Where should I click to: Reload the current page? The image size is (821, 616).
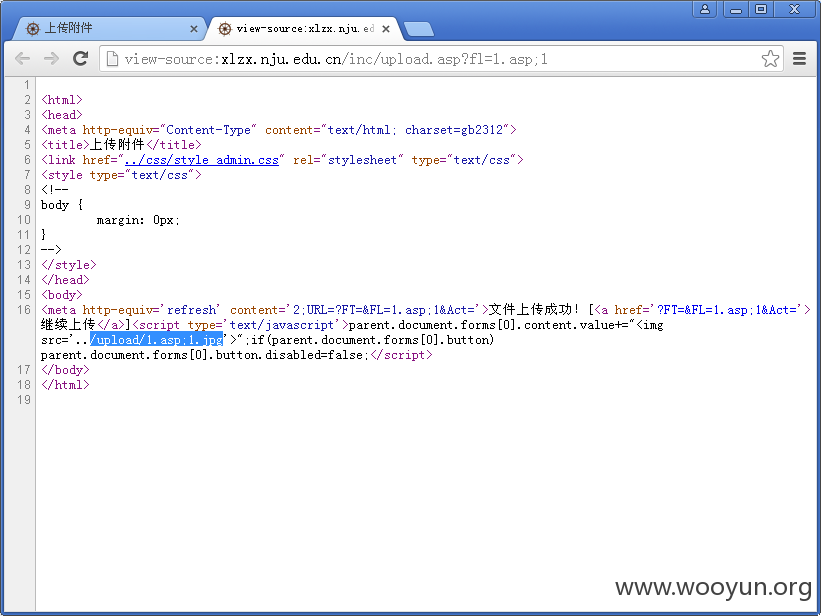(80, 59)
